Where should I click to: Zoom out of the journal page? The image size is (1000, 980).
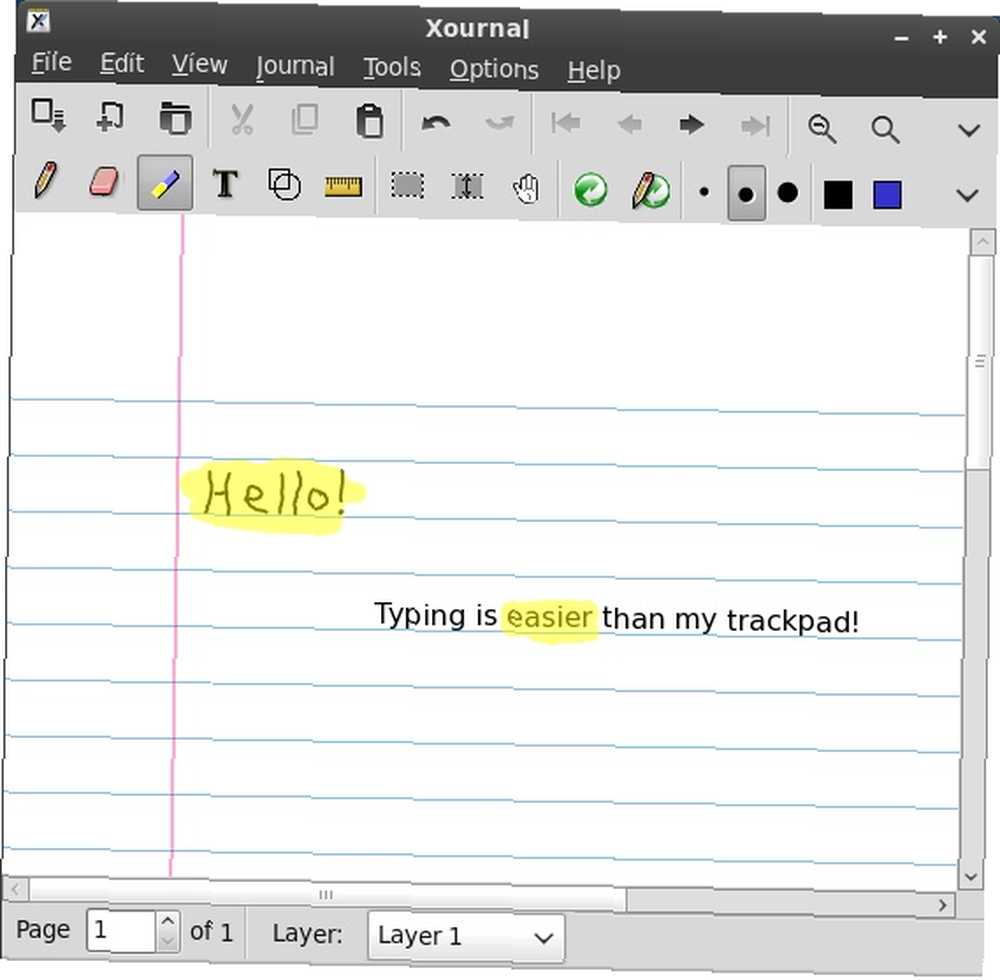[822, 129]
